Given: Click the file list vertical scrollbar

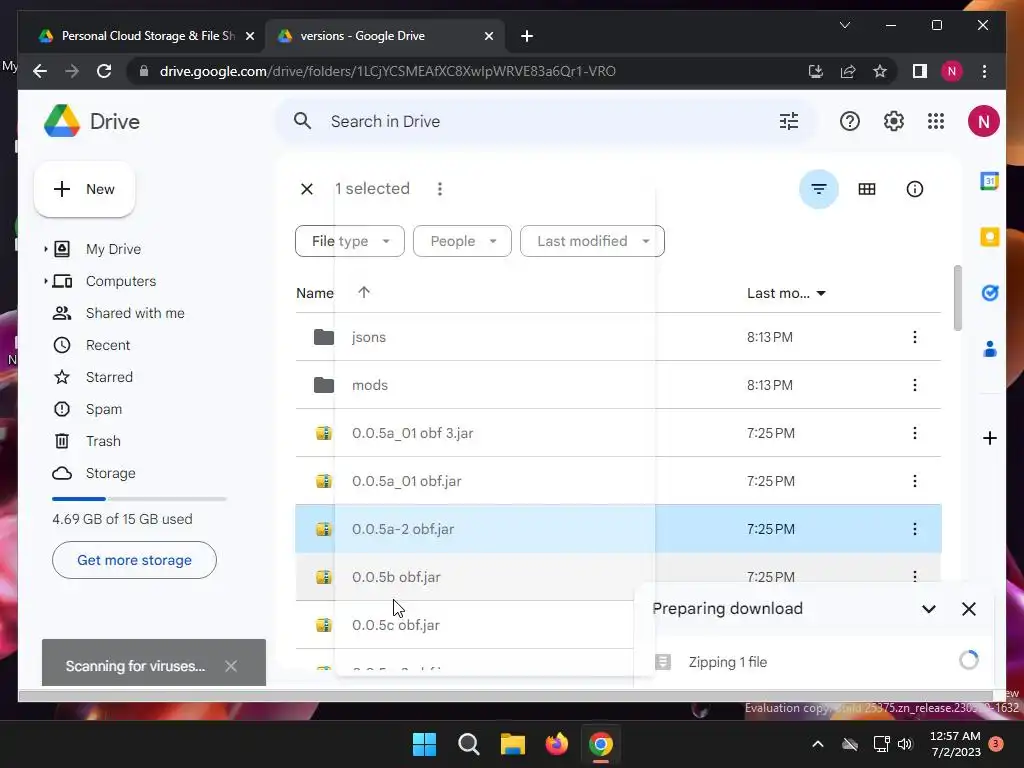Looking at the screenshot, I should coord(958,298).
